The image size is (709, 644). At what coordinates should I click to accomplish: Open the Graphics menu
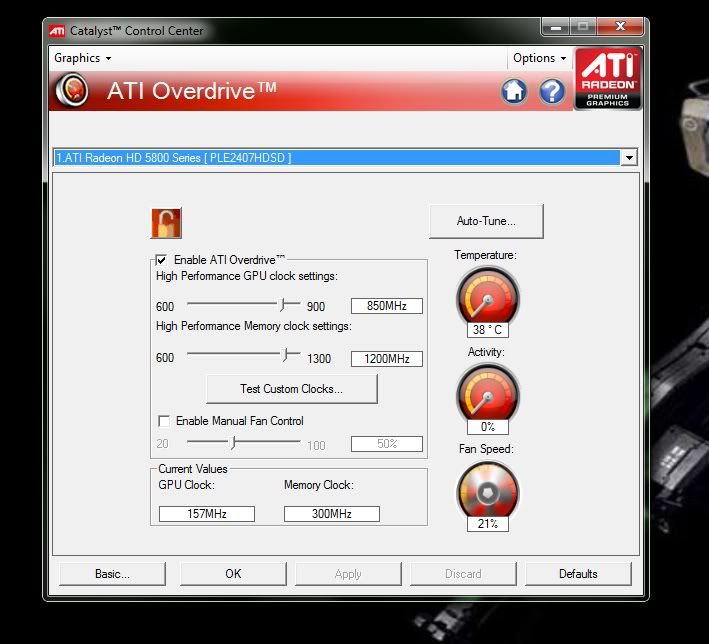[x=82, y=58]
